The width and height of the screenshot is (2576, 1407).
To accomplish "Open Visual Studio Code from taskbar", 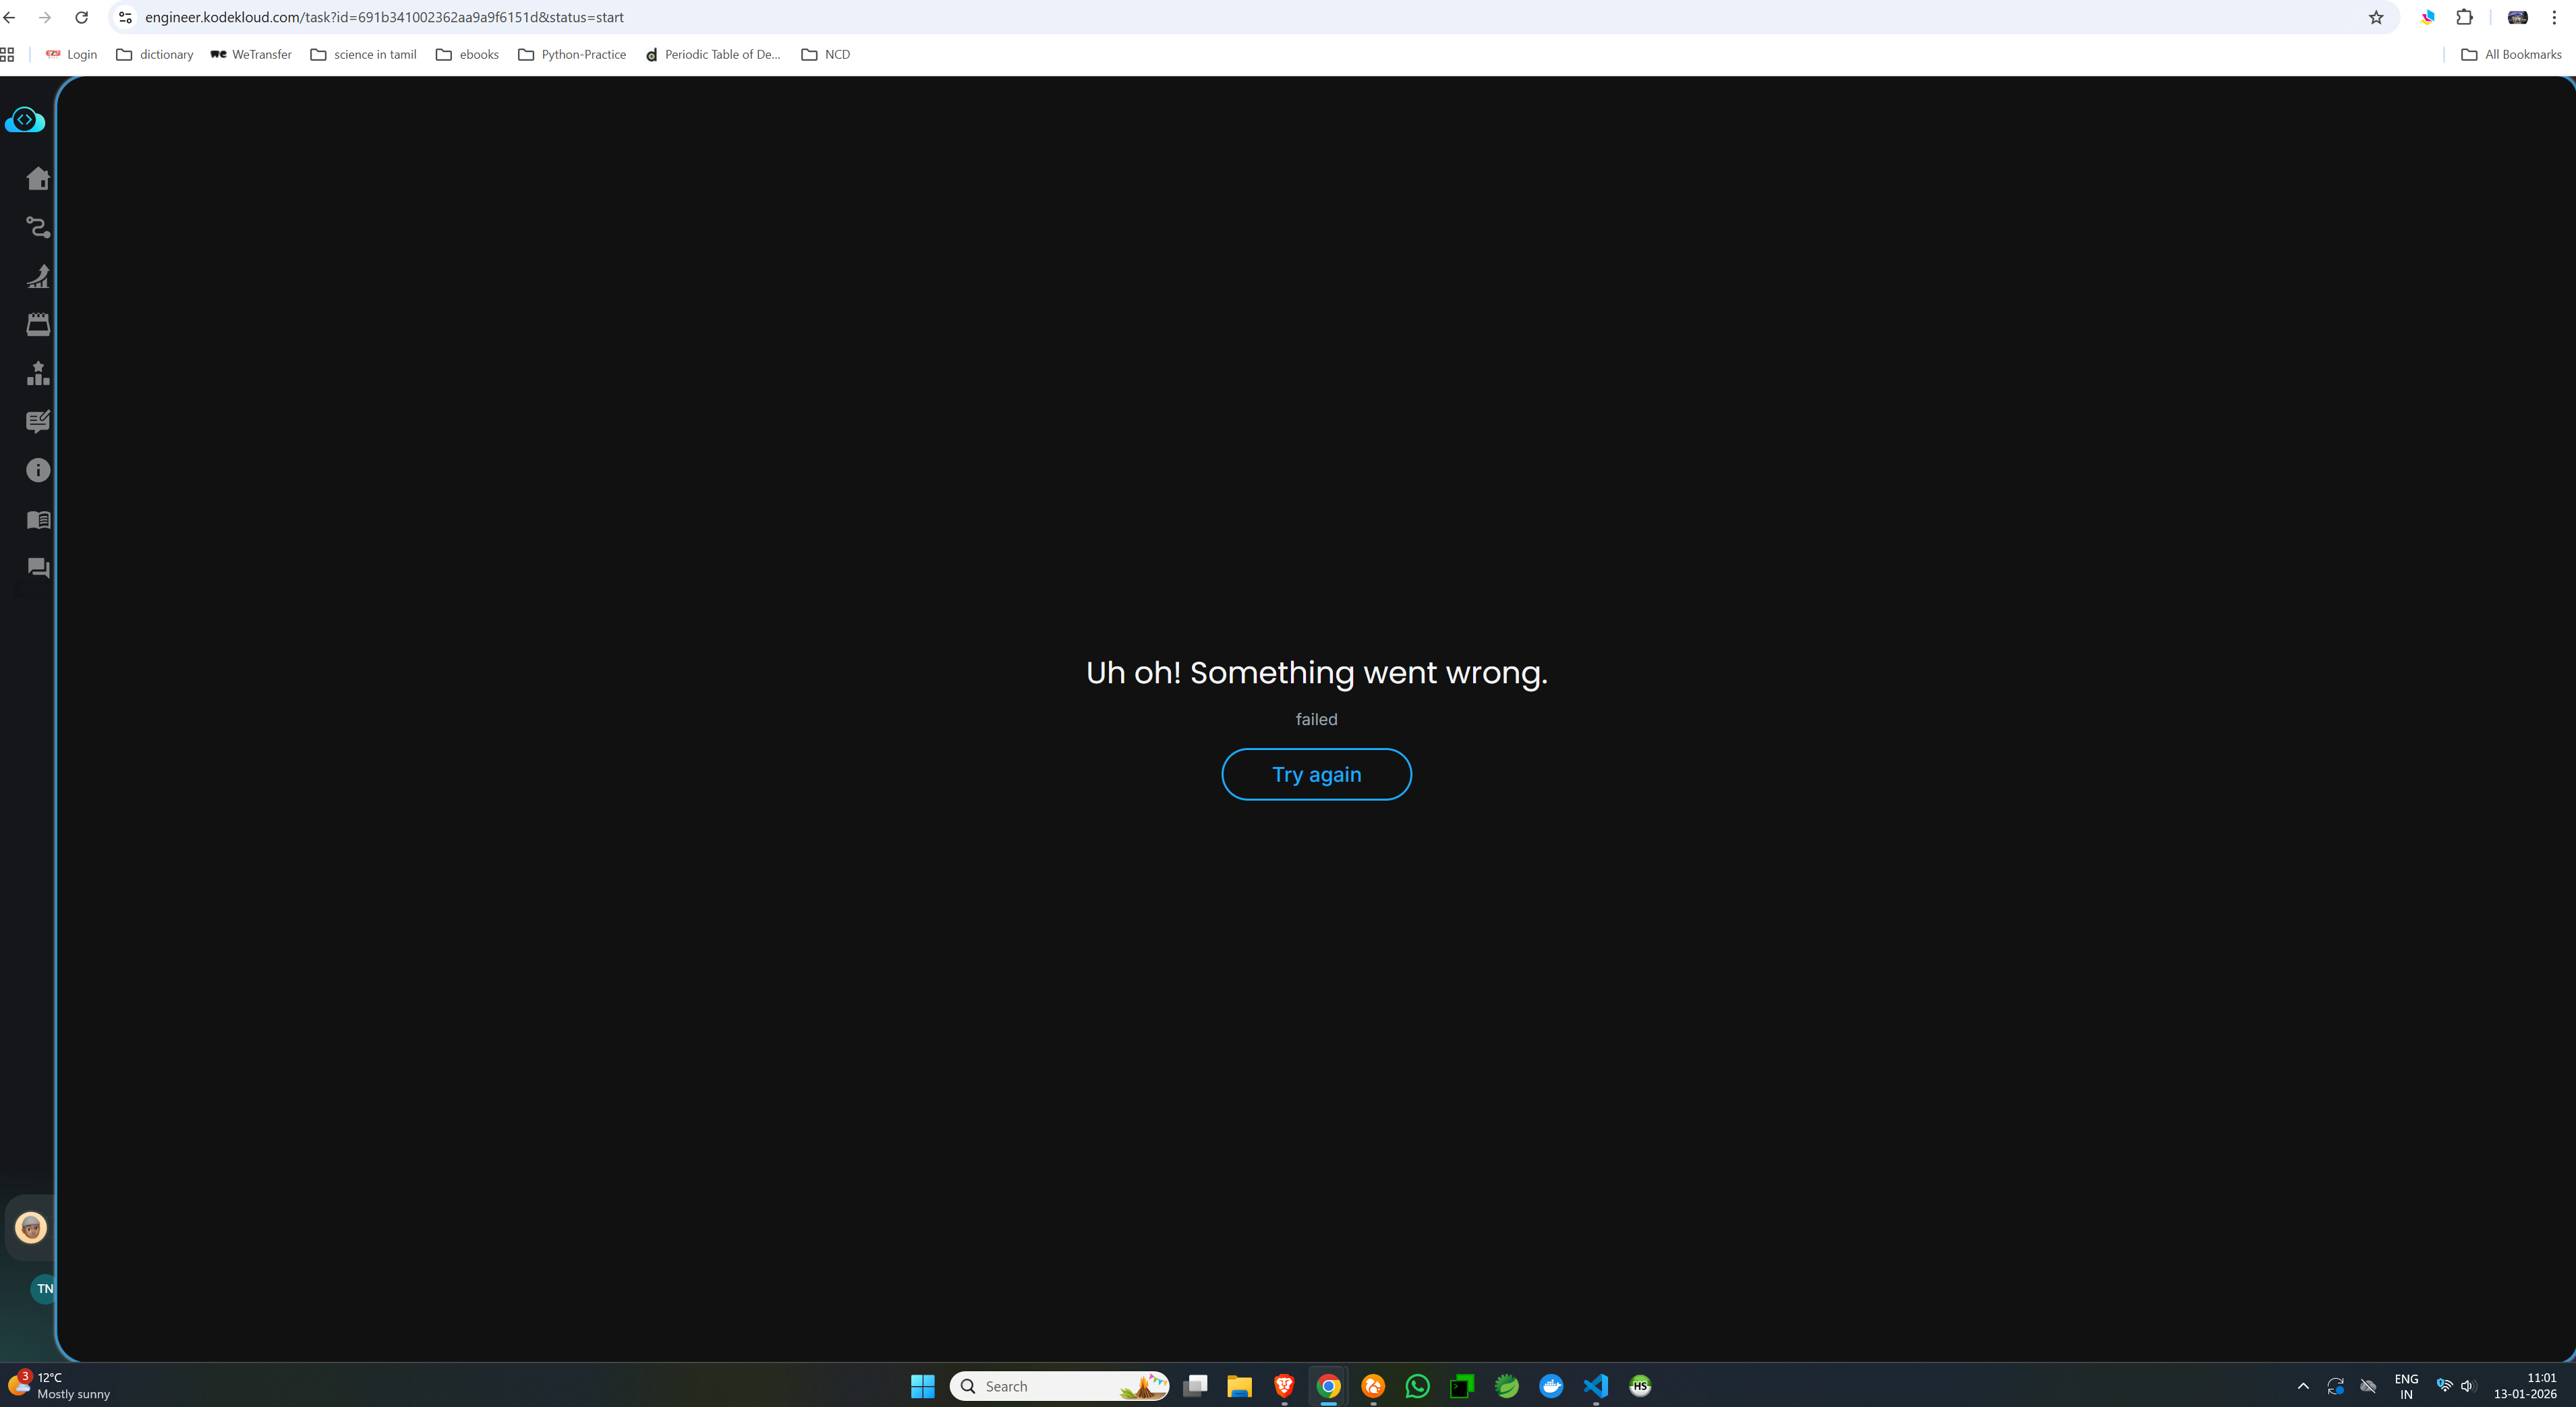I will (x=1595, y=1385).
